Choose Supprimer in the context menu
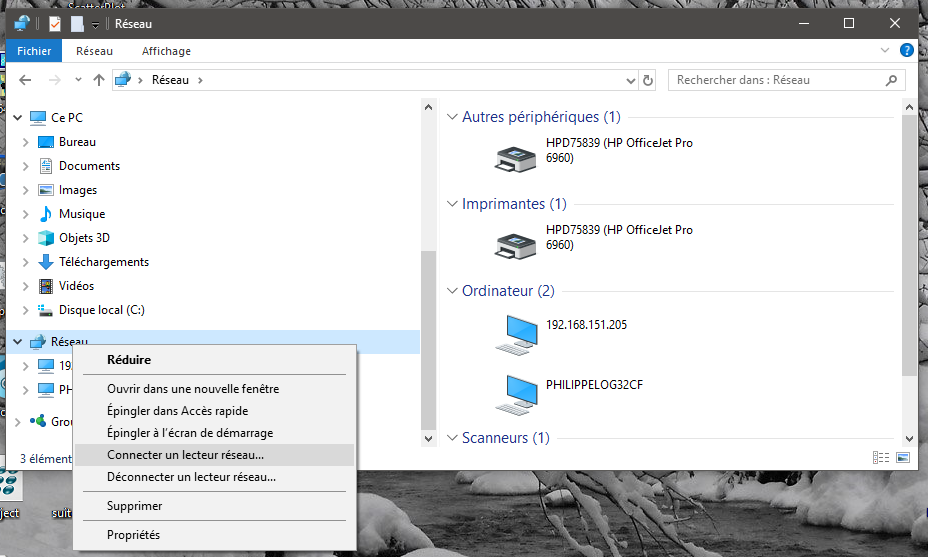 tap(214, 506)
